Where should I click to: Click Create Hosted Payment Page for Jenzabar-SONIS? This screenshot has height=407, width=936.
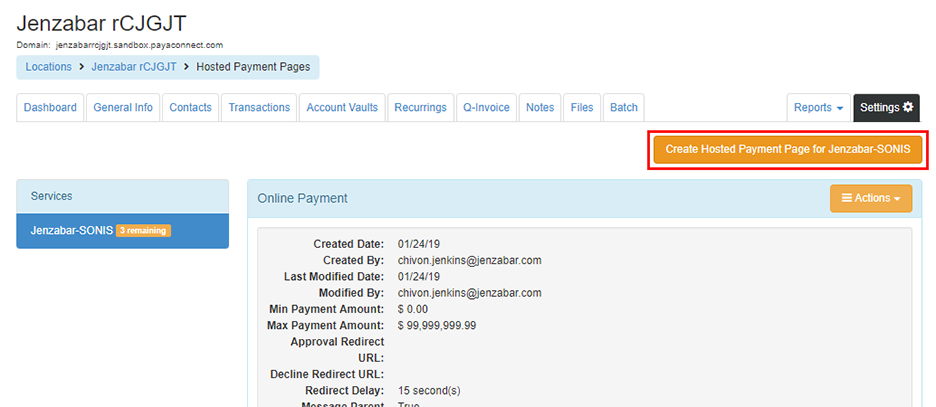pyautogui.click(x=788, y=149)
